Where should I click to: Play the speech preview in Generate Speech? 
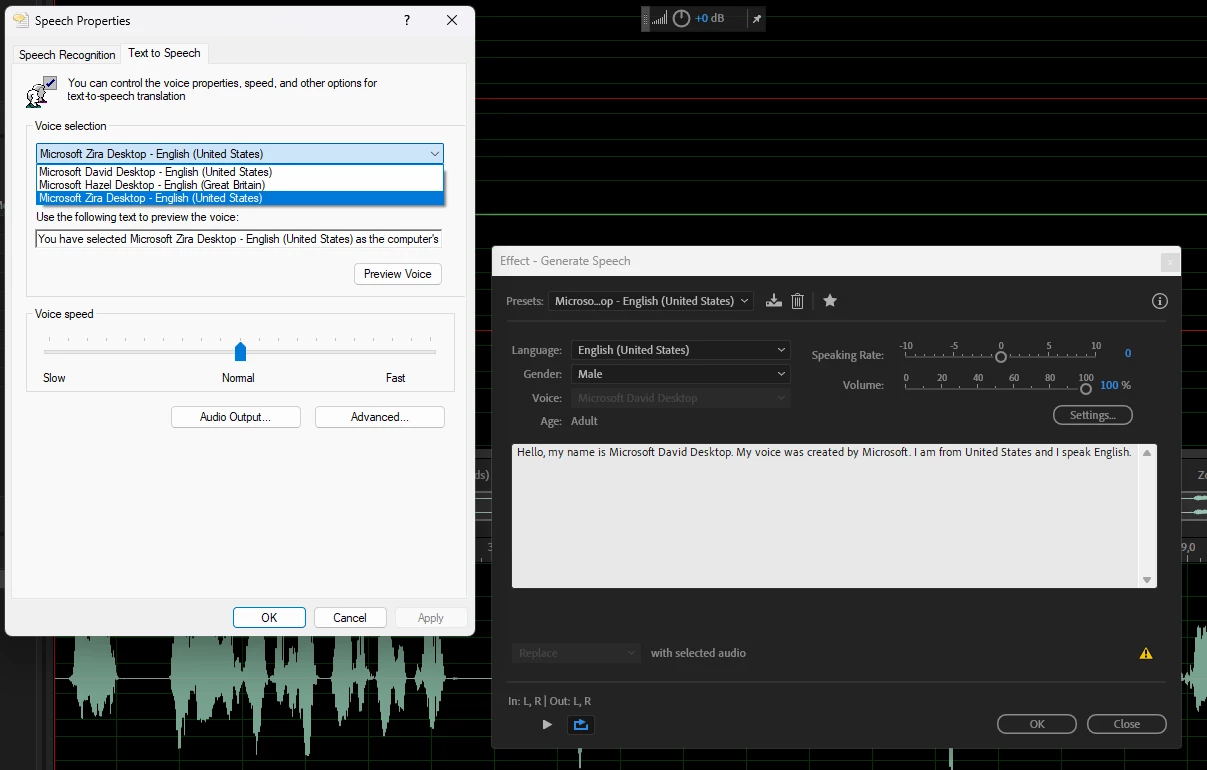tap(547, 724)
